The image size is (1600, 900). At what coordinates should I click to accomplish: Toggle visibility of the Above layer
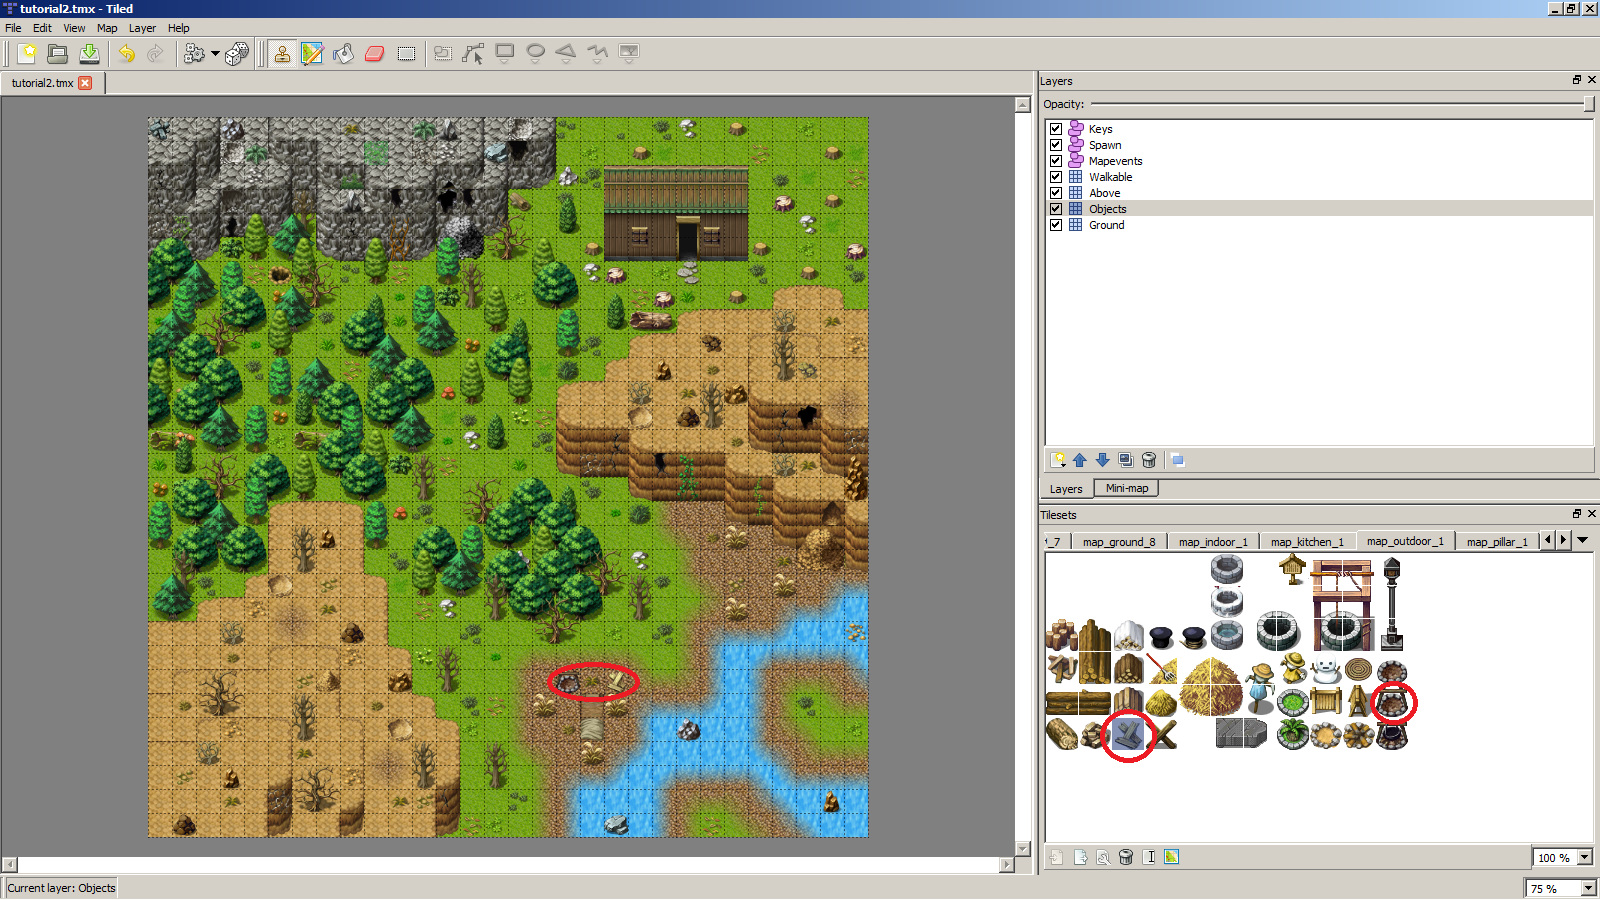coord(1056,193)
